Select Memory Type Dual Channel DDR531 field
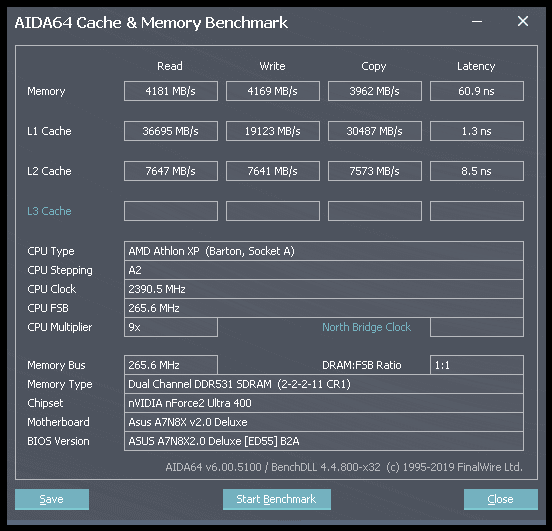Screen dimensions: 552x531 click(324, 384)
